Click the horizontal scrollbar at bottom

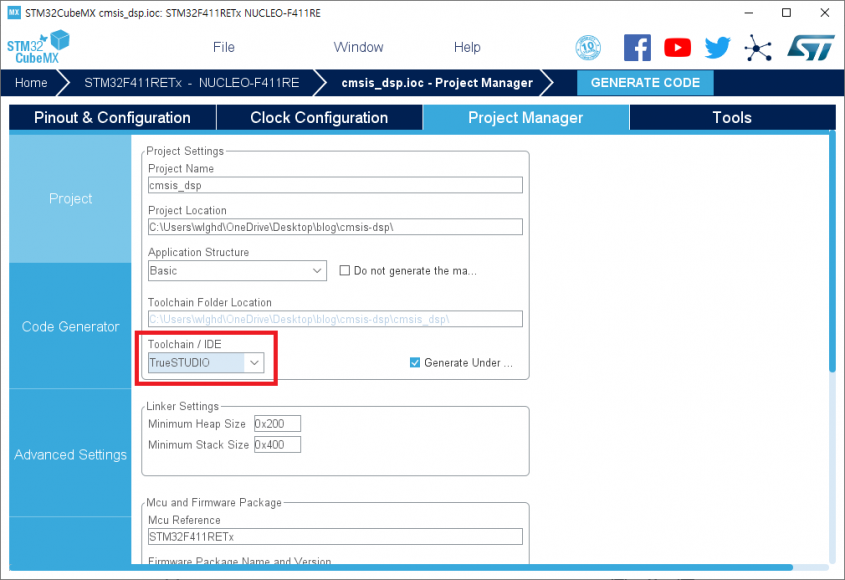click(x=401, y=567)
